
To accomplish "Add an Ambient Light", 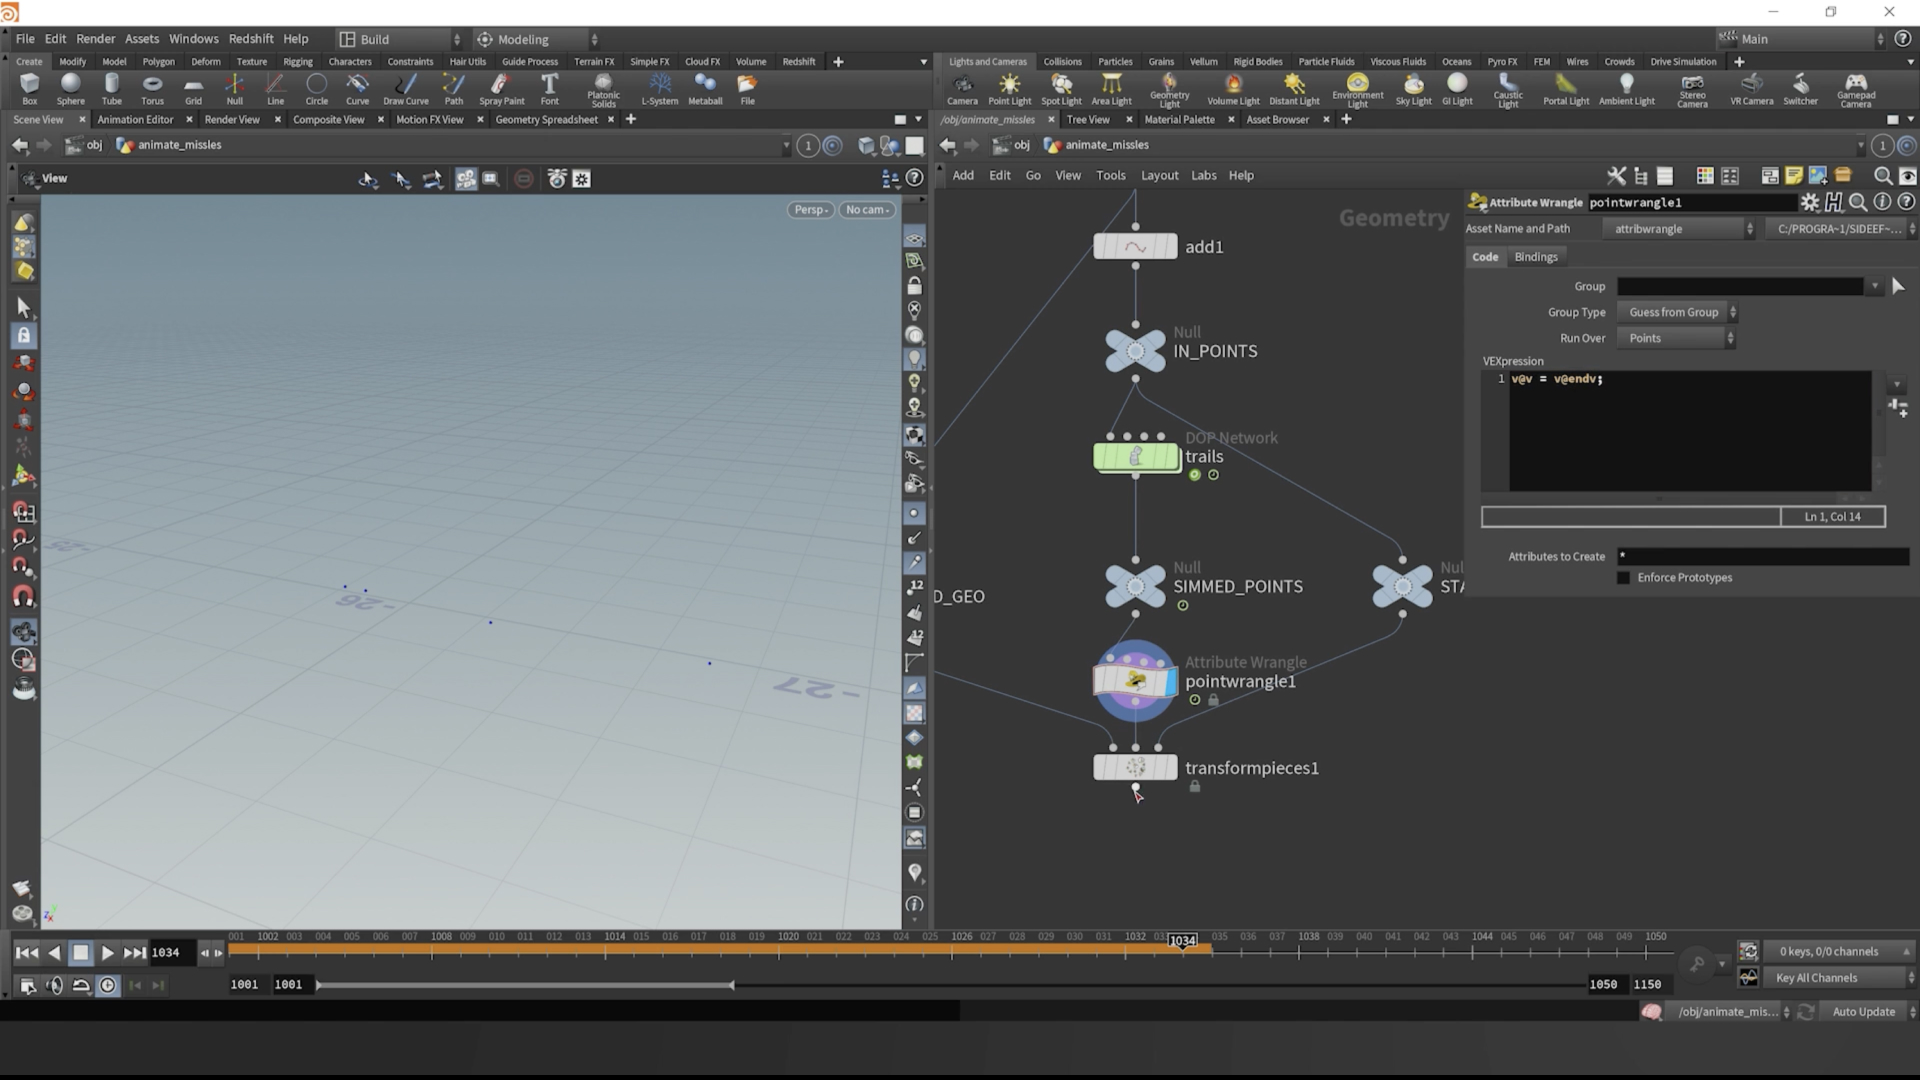I will 1626,89.
